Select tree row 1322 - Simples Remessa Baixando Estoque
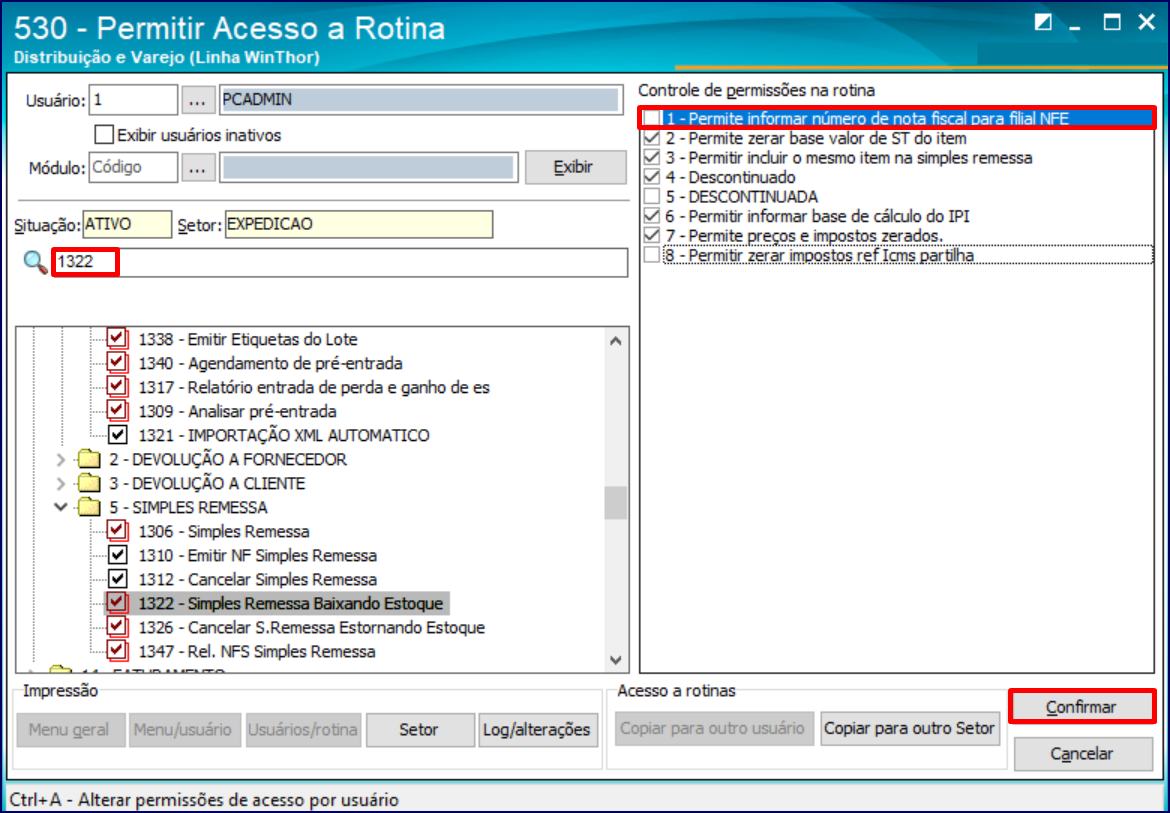Image resolution: width=1170 pixels, height=813 pixels. tap(290, 603)
